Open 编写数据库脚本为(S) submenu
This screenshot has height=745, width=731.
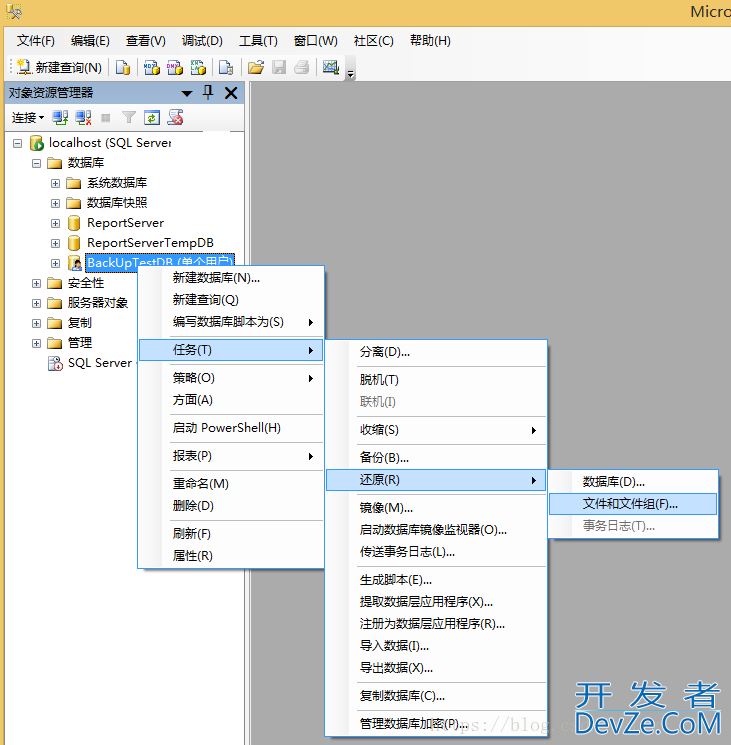click(x=230, y=322)
